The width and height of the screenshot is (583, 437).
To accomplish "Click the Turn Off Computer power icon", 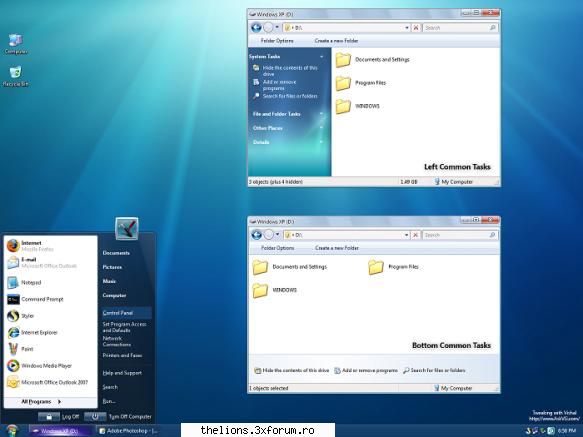I will click(95, 417).
